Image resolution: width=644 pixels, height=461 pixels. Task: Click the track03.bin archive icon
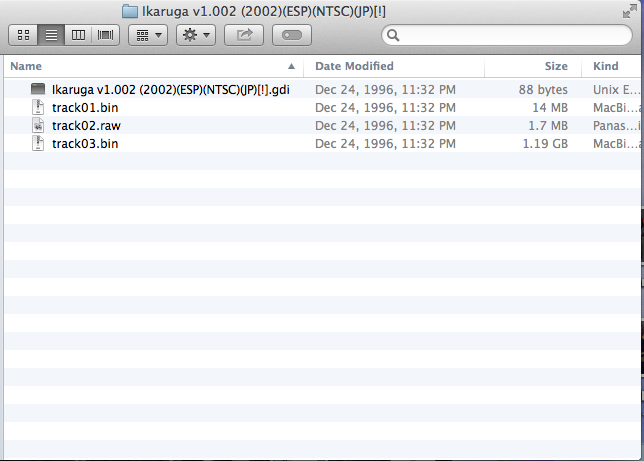[38, 143]
